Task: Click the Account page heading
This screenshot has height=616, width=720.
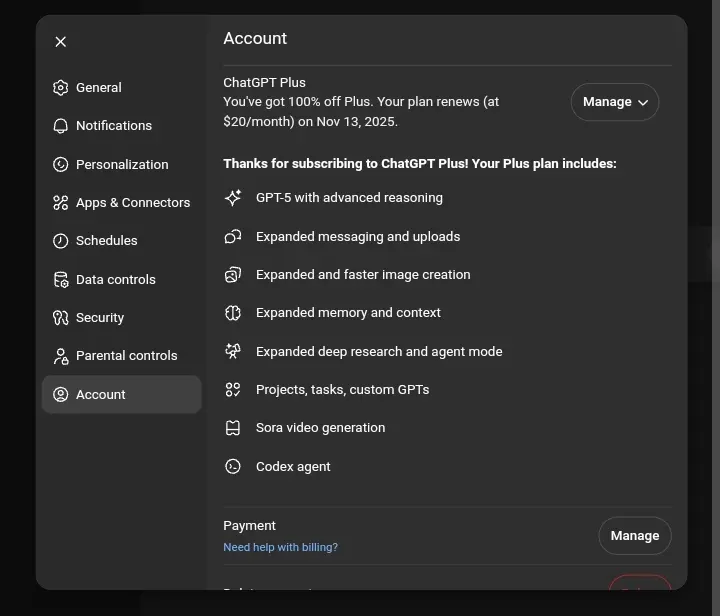Action: point(255,39)
